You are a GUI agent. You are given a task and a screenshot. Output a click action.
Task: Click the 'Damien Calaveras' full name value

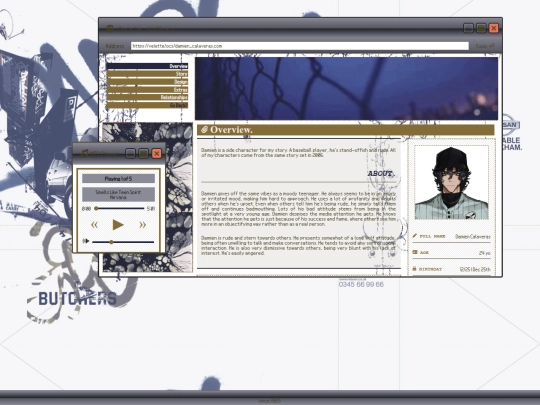click(473, 237)
